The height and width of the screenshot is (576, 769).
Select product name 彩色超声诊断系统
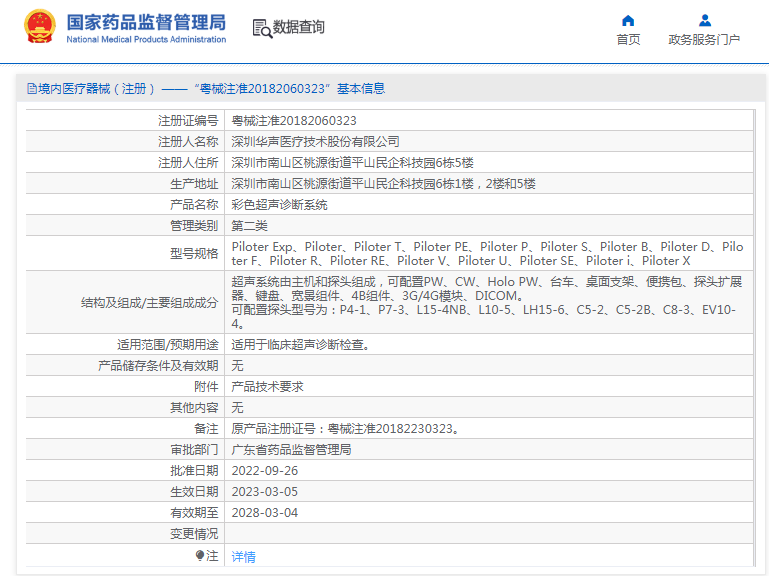[280, 205]
